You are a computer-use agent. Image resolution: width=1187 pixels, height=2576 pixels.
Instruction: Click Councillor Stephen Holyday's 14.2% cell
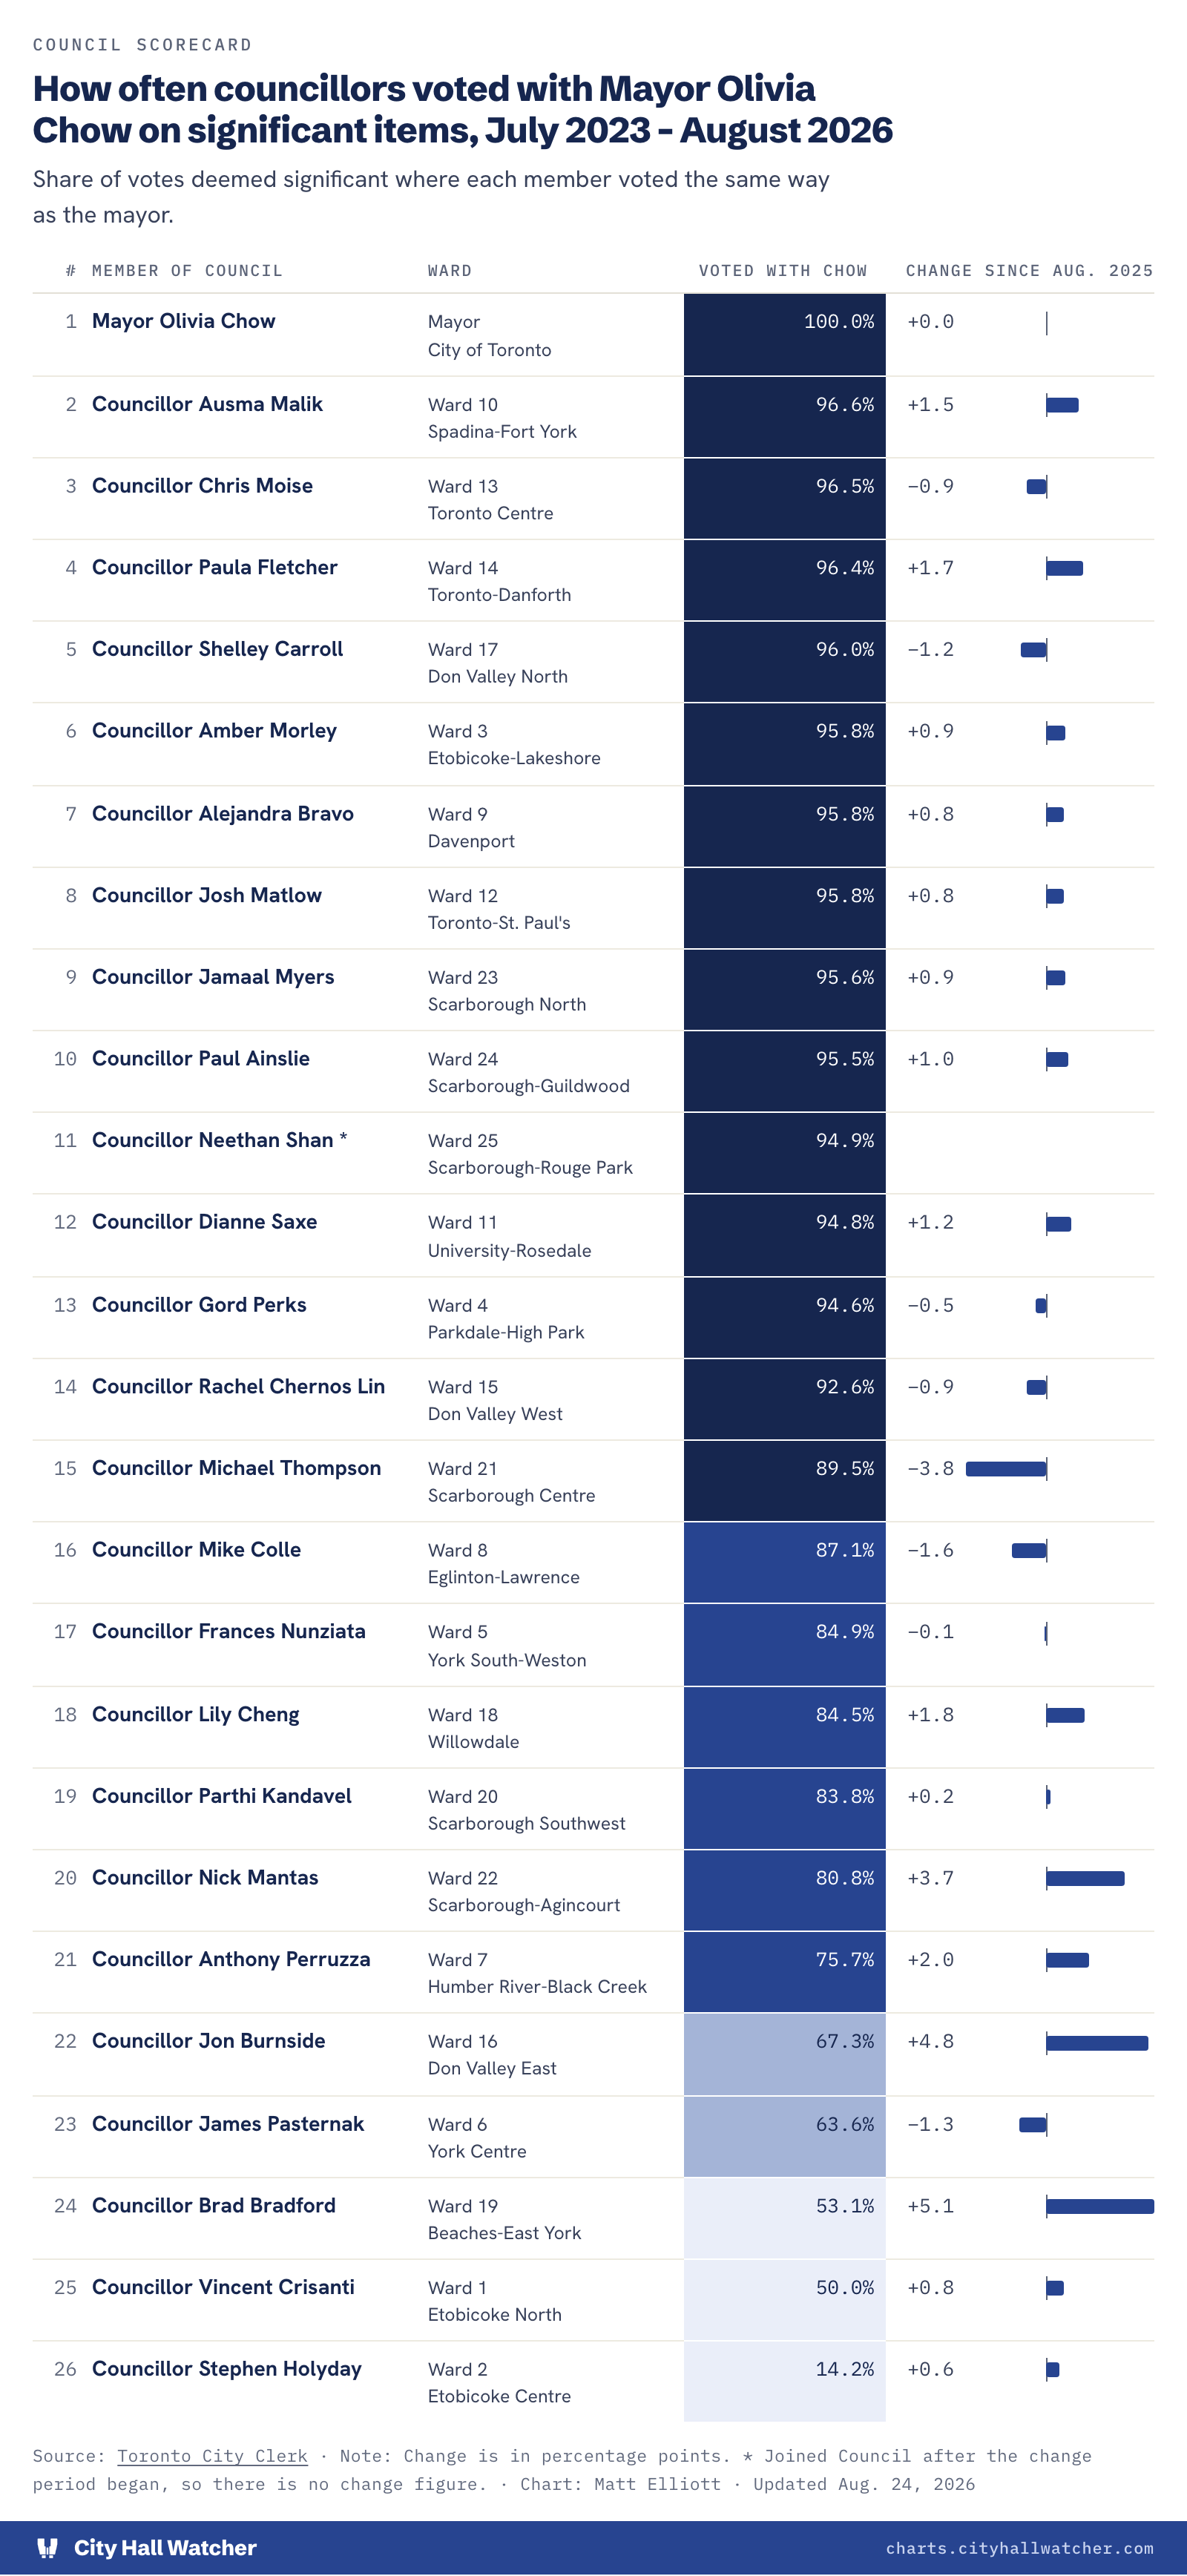click(785, 2381)
